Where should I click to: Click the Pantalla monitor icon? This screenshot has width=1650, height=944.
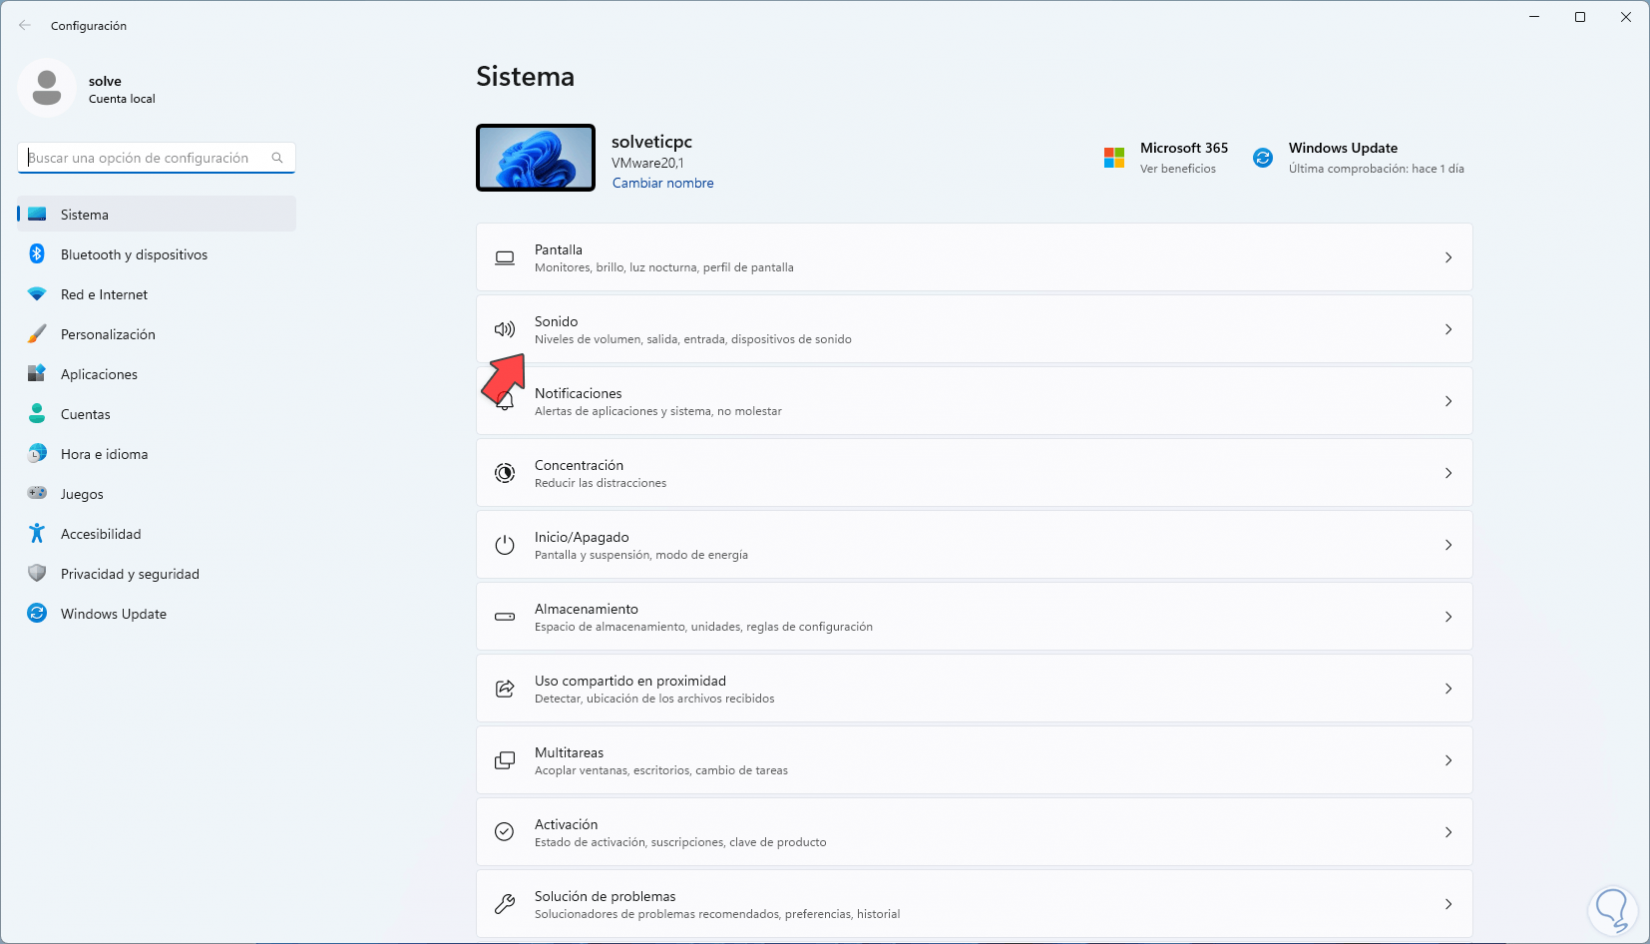tap(505, 258)
